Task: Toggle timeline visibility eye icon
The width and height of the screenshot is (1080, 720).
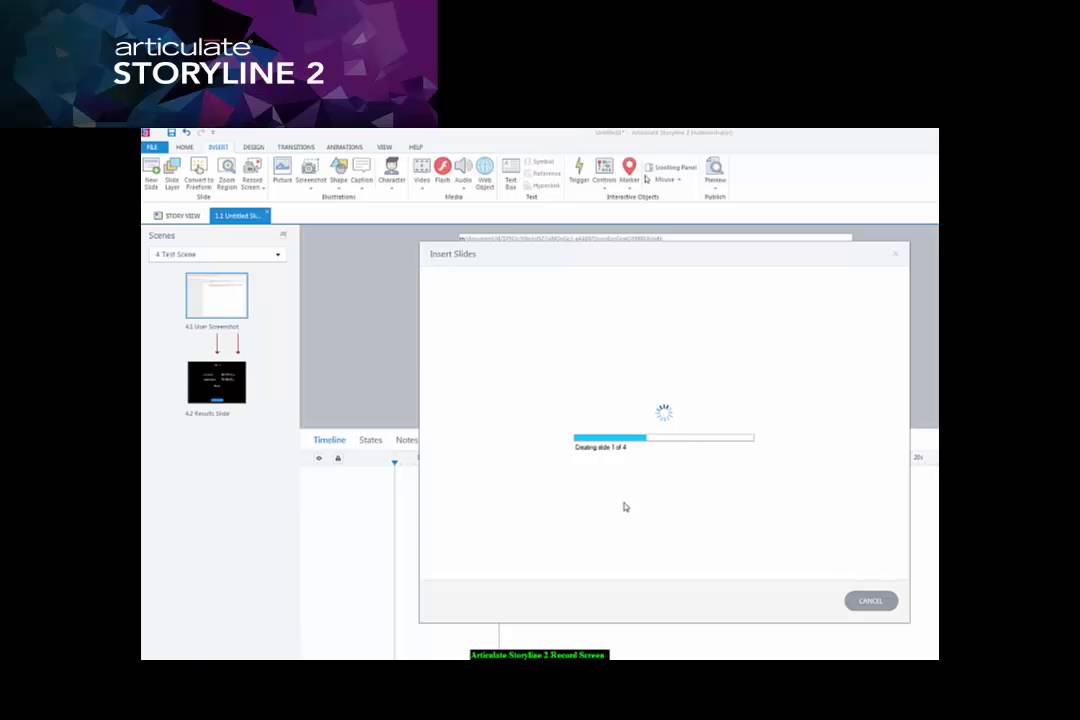Action: (x=319, y=458)
